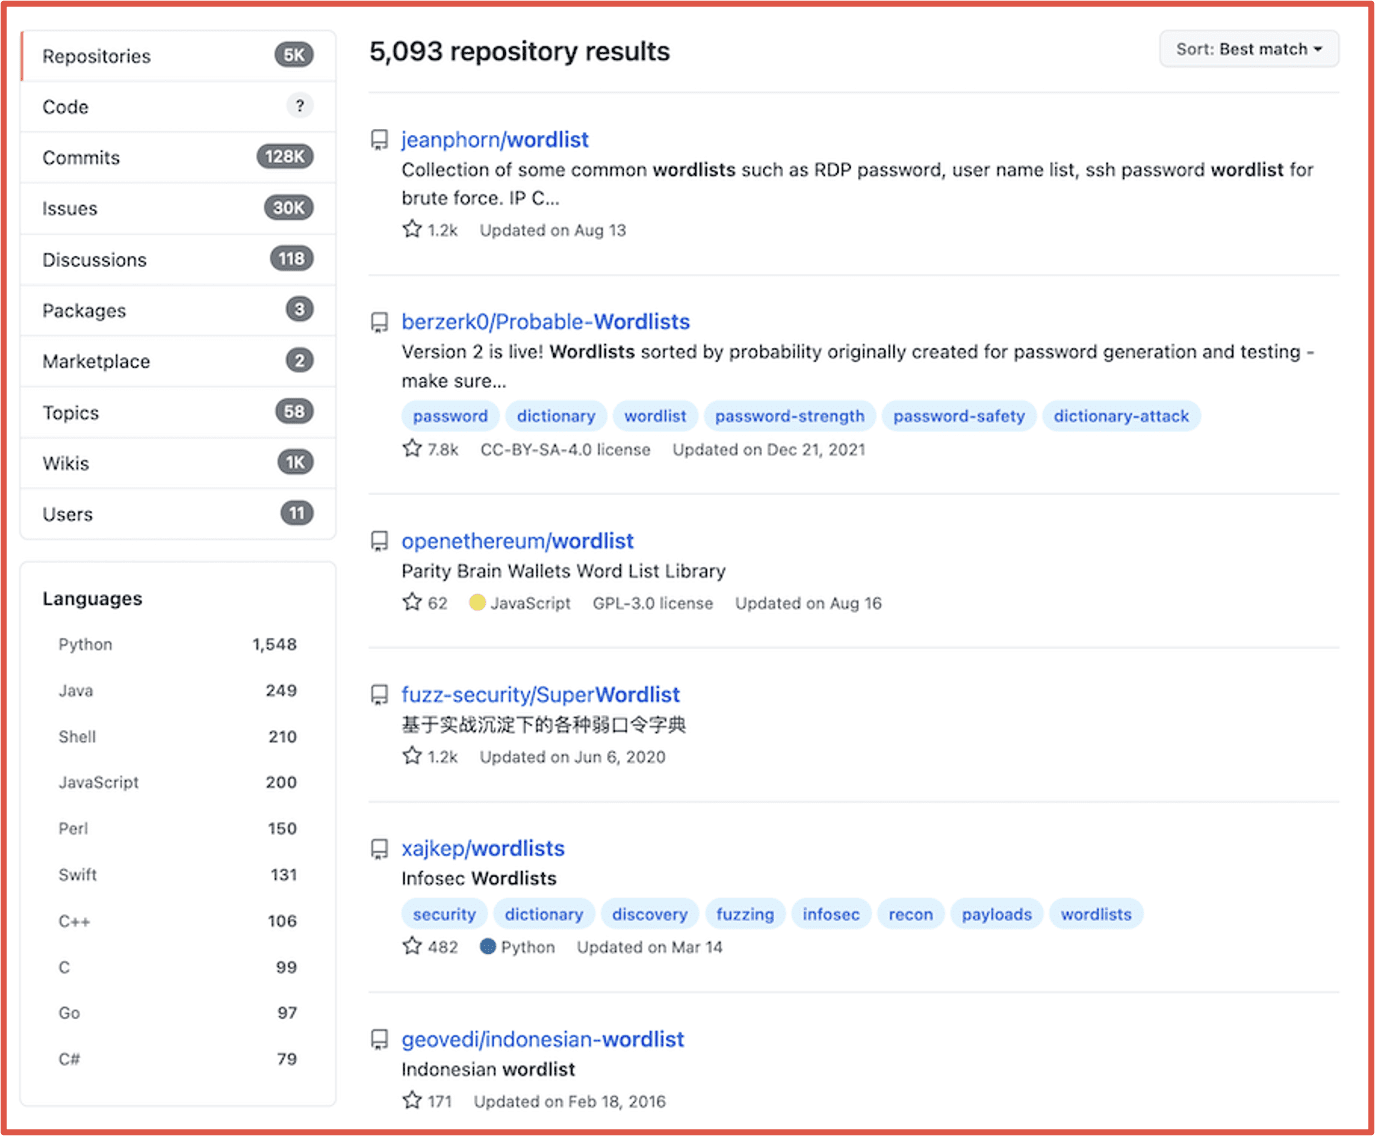Click star icon showing 482 stars
Viewport: 1376px width, 1136px height.
pos(412,946)
